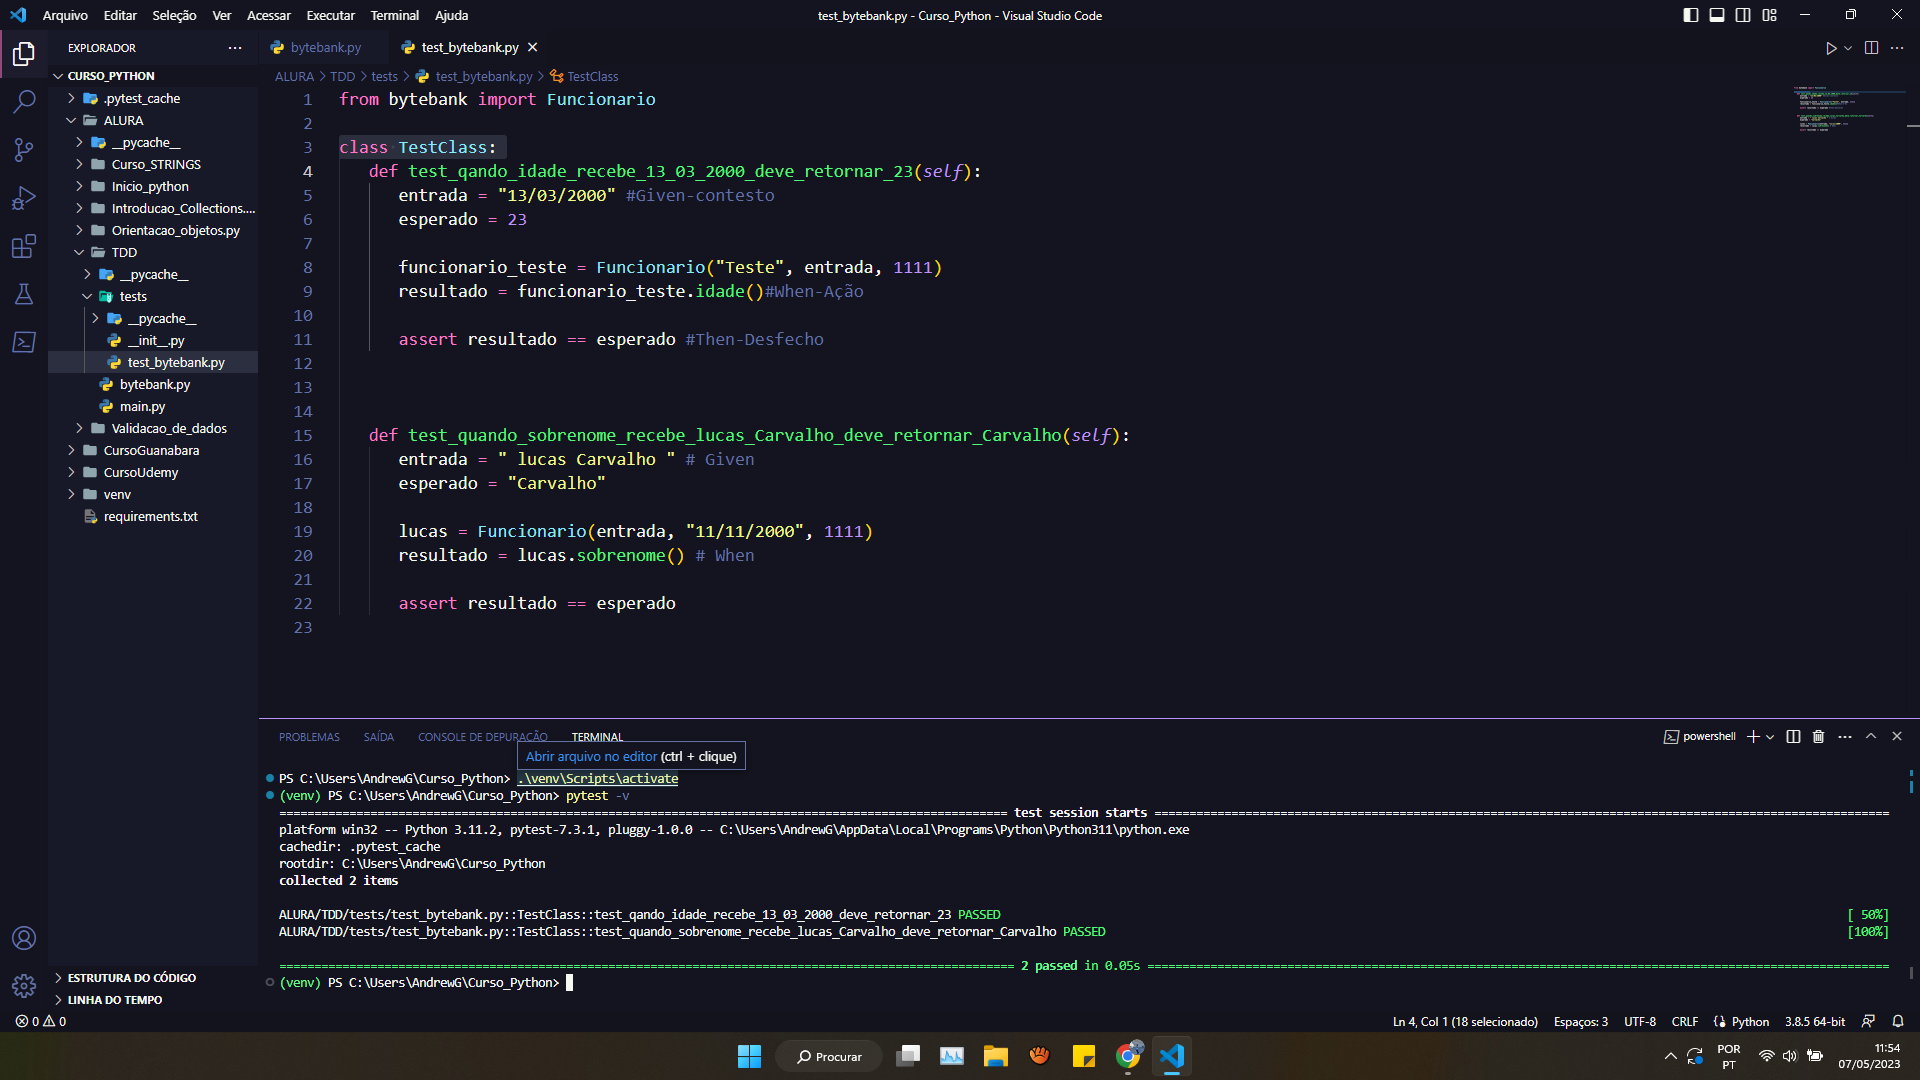Open the Executar menu
Screen dimensions: 1920x1080
pyautogui.click(x=330, y=15)
